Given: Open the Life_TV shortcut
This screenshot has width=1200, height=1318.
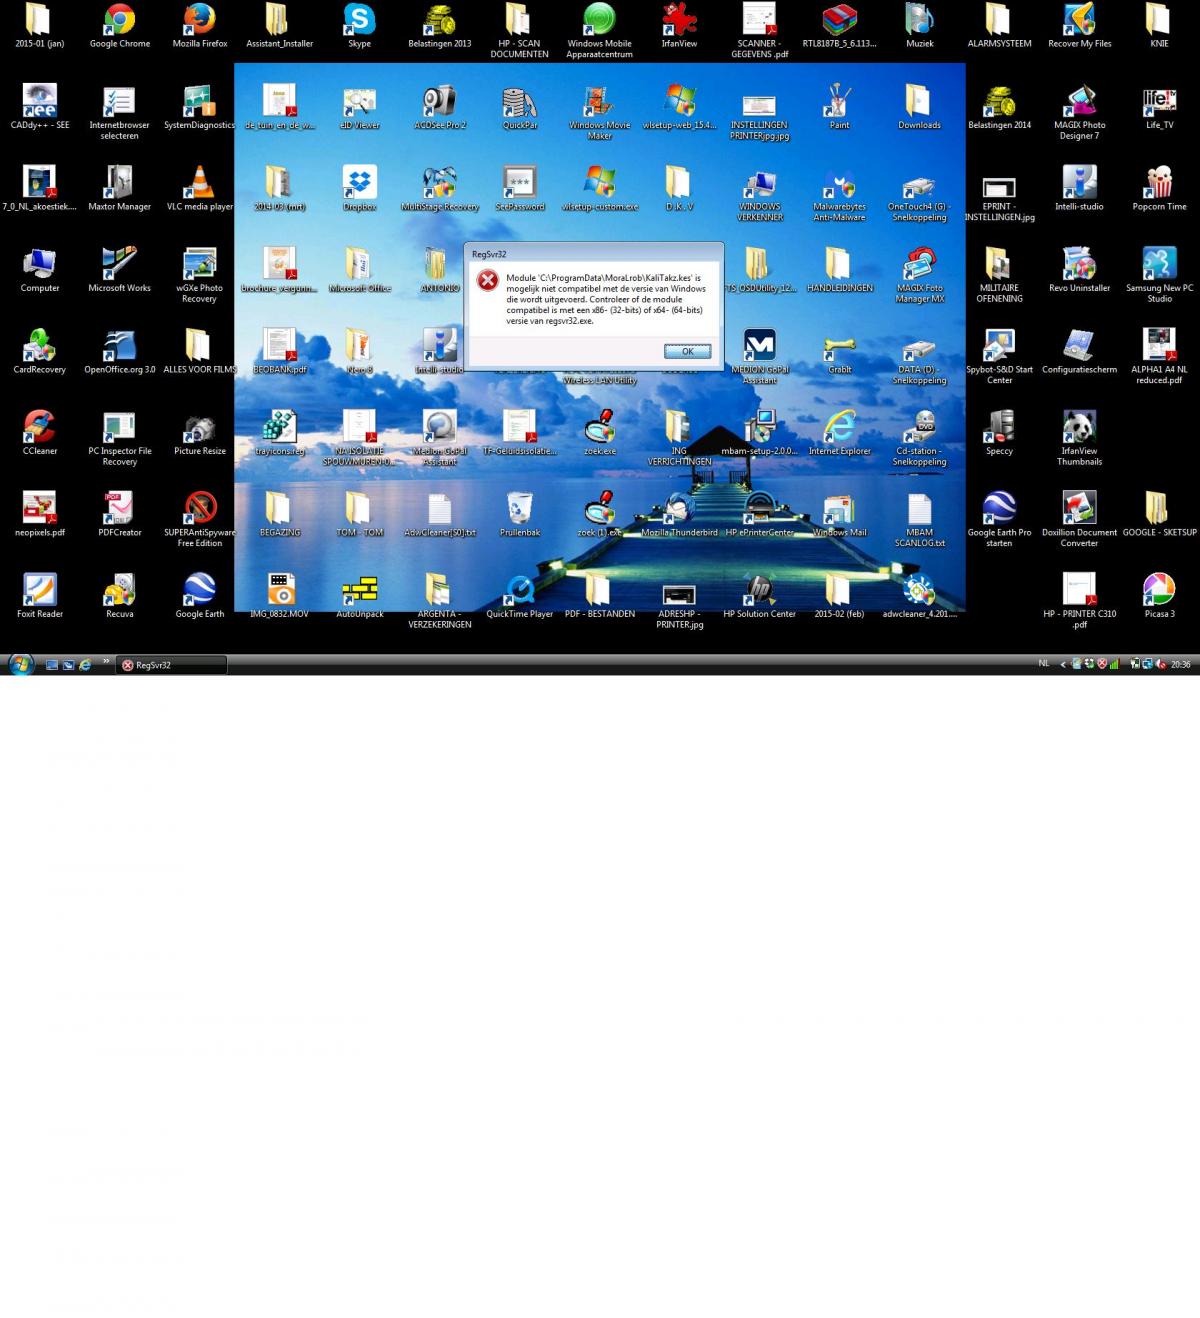Looking at the screenshot, I should pos(1159,107).
